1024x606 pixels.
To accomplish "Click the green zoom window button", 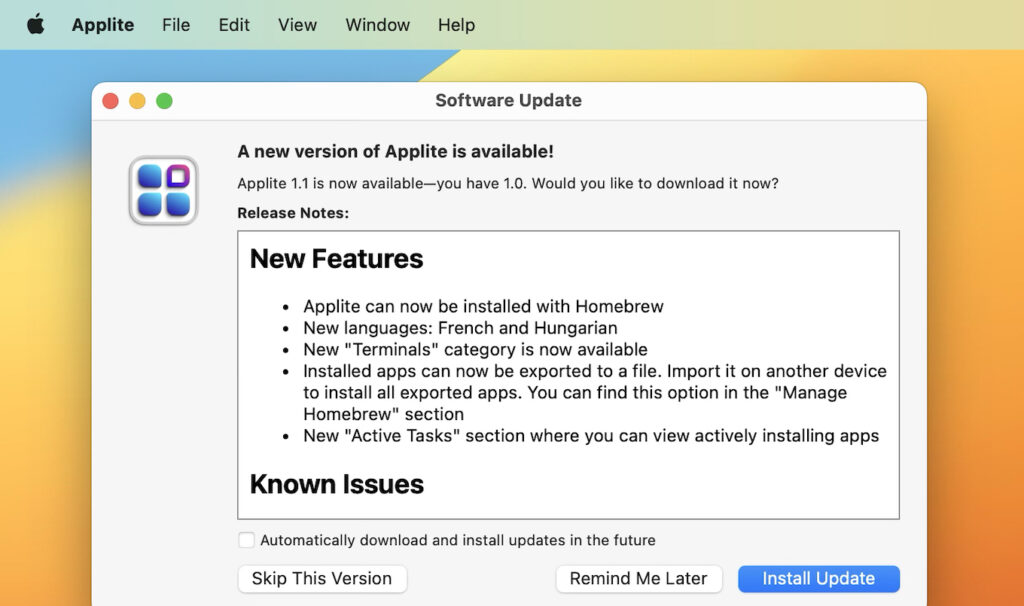I will 164,101.
